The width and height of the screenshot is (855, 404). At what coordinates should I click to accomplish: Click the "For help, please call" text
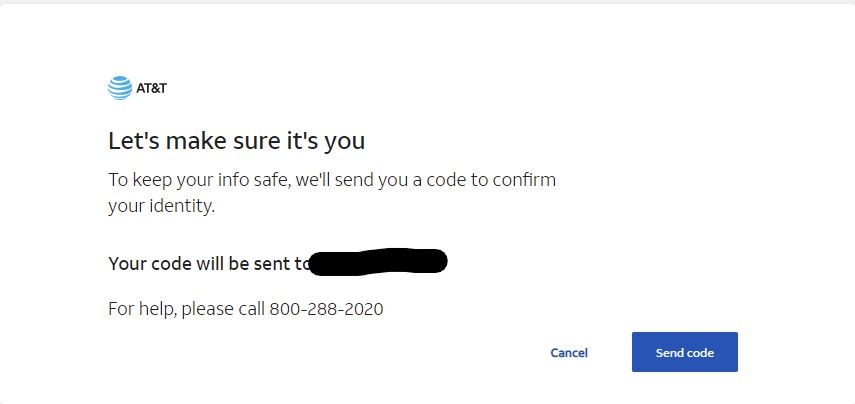click(x=187, y=309)
